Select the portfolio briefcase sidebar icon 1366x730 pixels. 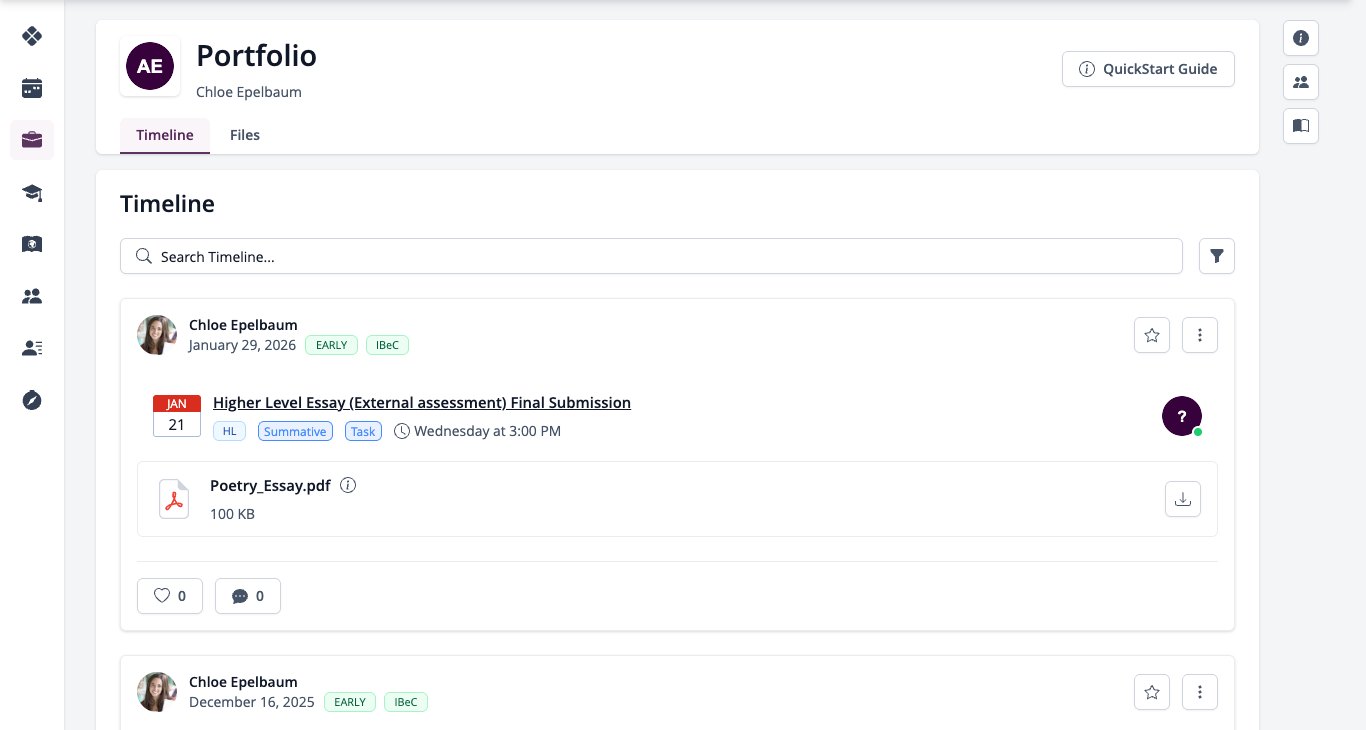[x=32, y=140]
